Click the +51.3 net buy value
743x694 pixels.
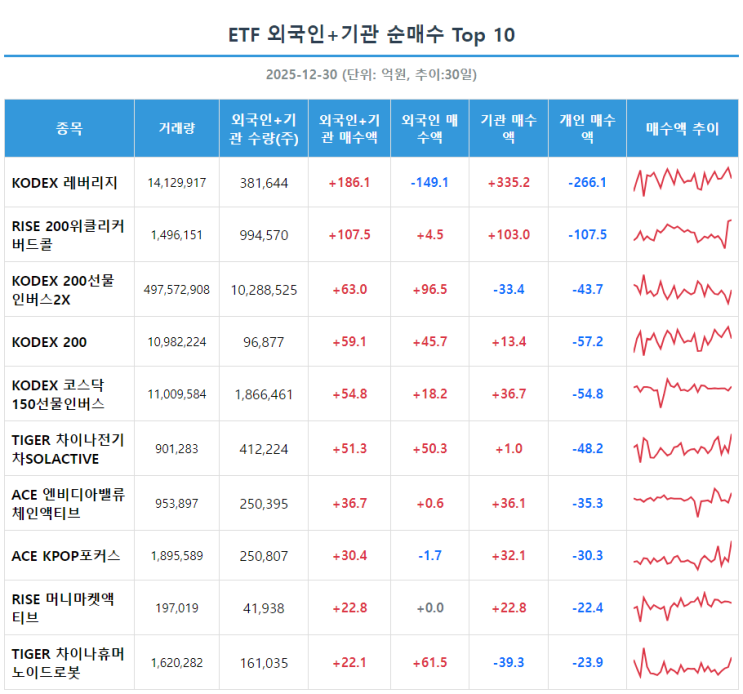(349, 449)
